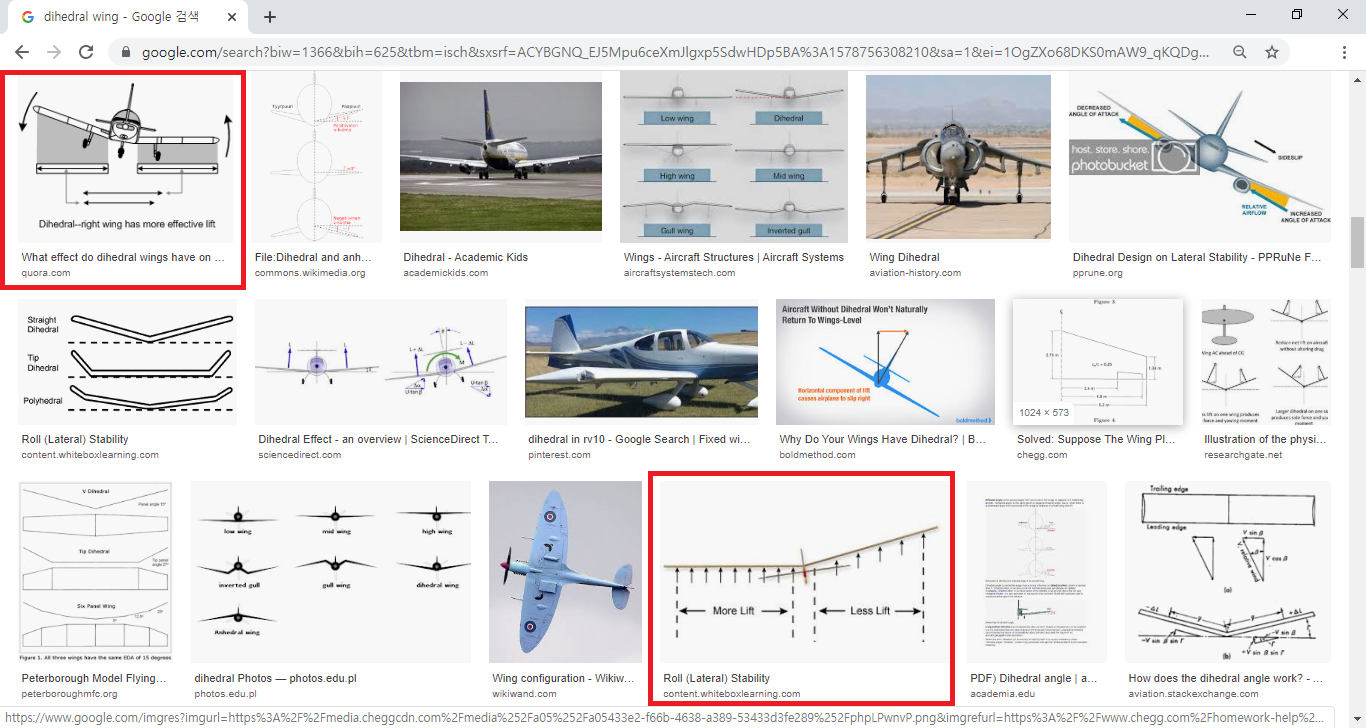Click 'Illustration of the physi...' title
This screenshot has width=1366, height=728.
tap(1265, 439)
